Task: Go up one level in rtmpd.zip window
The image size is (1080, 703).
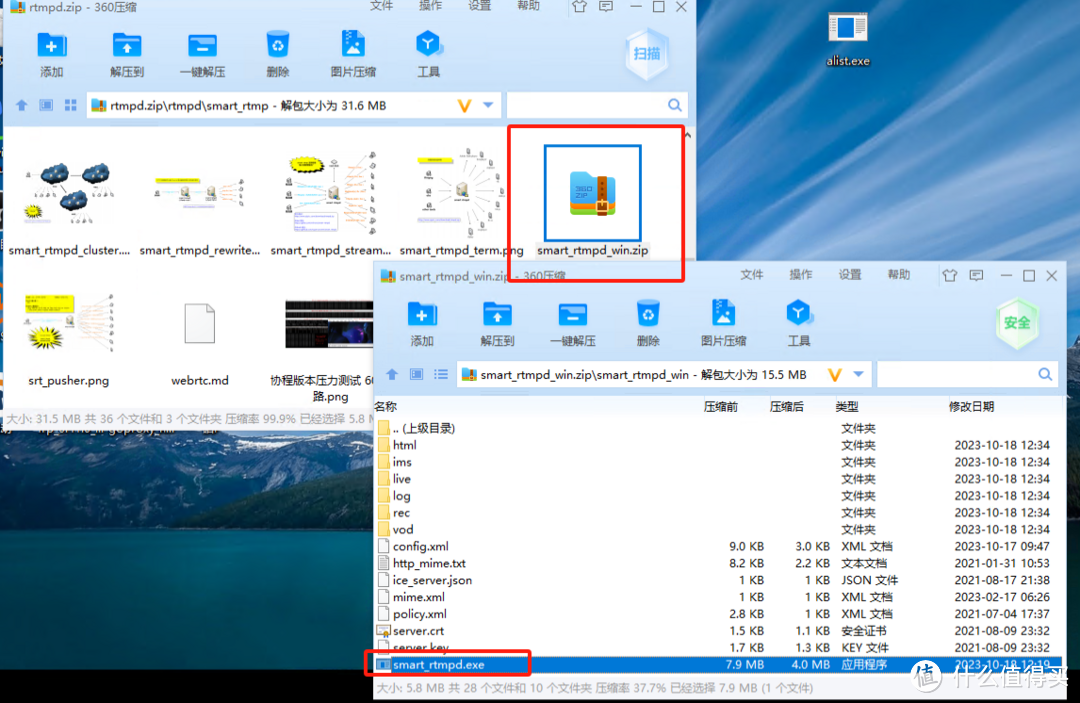Action: click(21, 105)
